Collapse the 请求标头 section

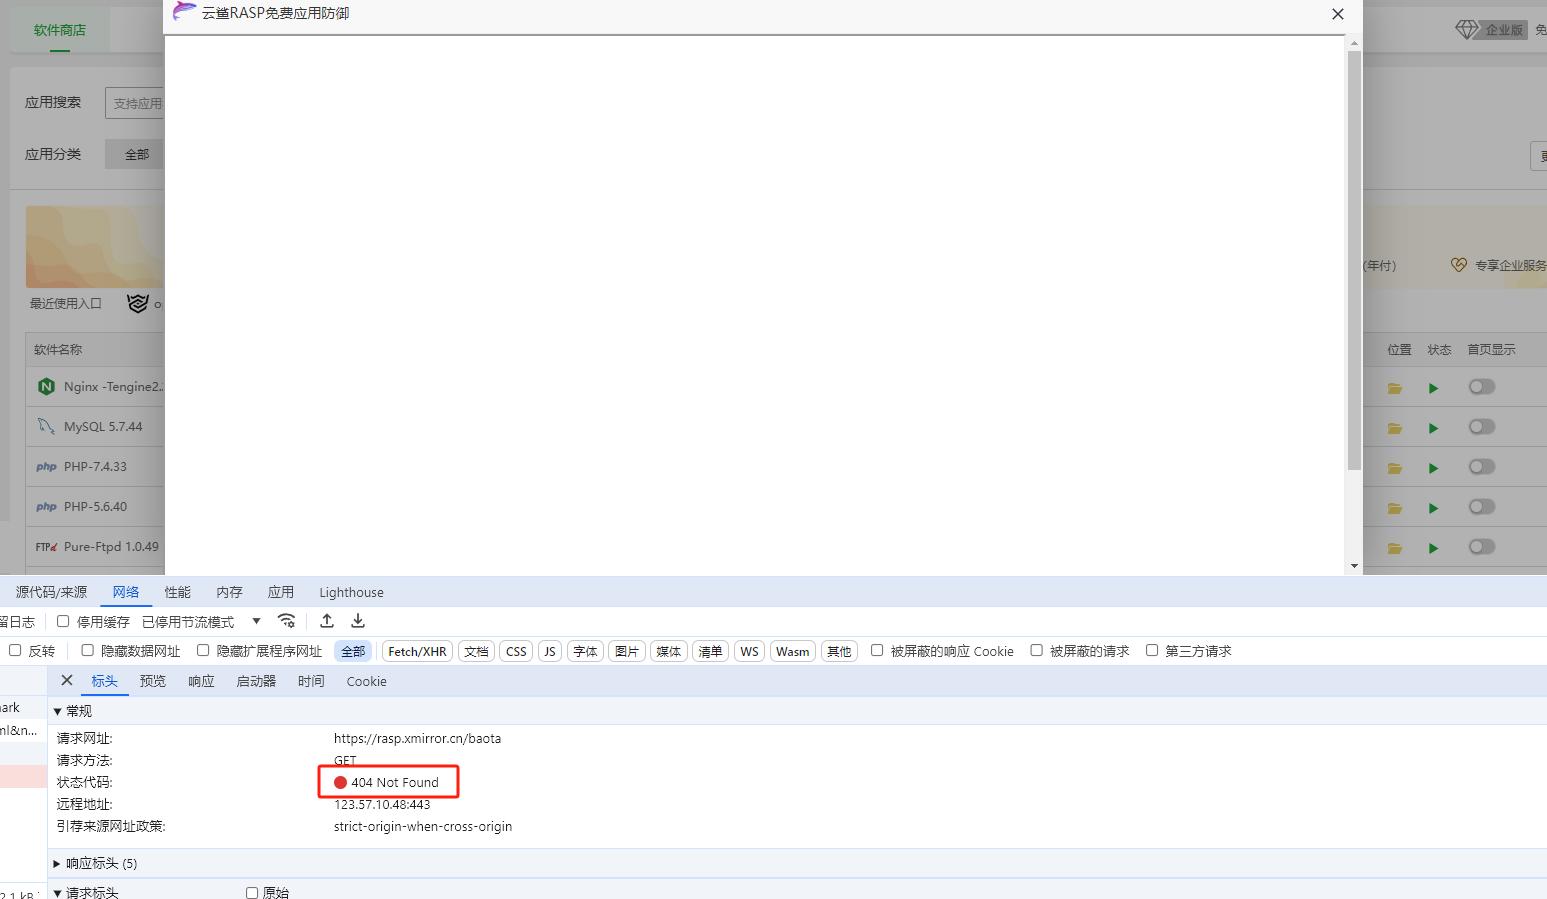coord(57,893)
